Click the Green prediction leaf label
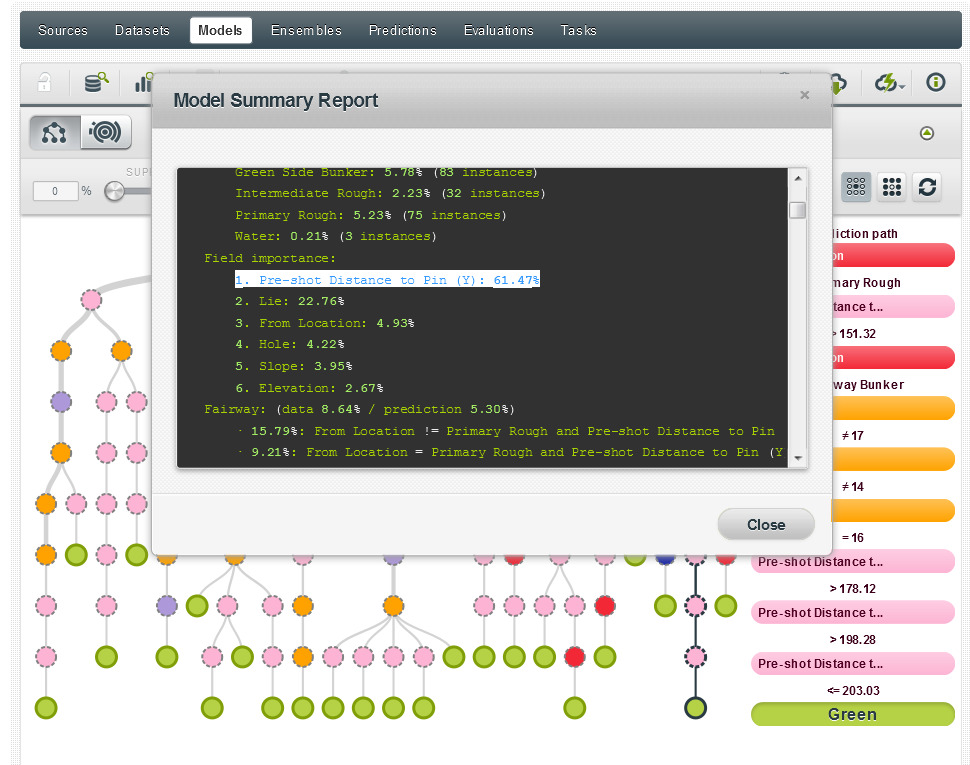The height and width of the screenshot is (765, 970). click(x=852, y=715)
